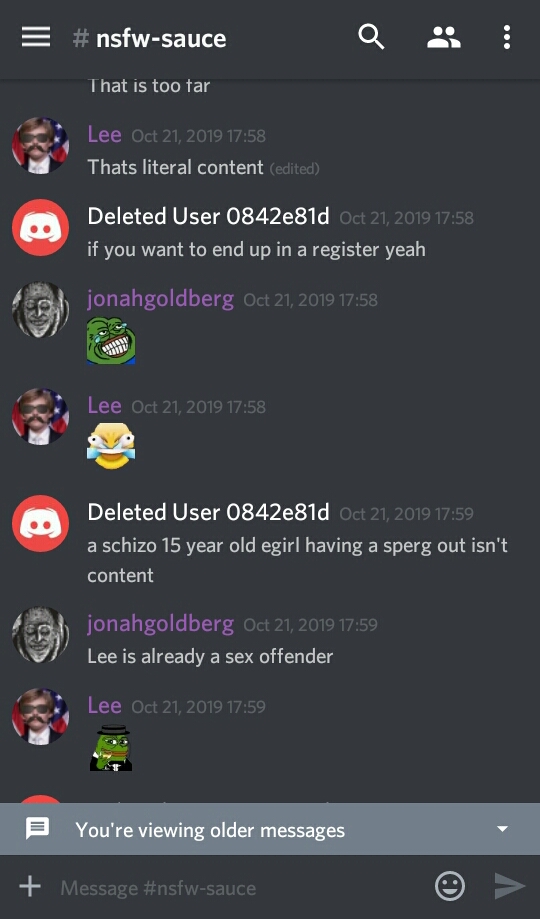
Task: Tap the Pepe with top hat emoji
Action: point(111,748)
